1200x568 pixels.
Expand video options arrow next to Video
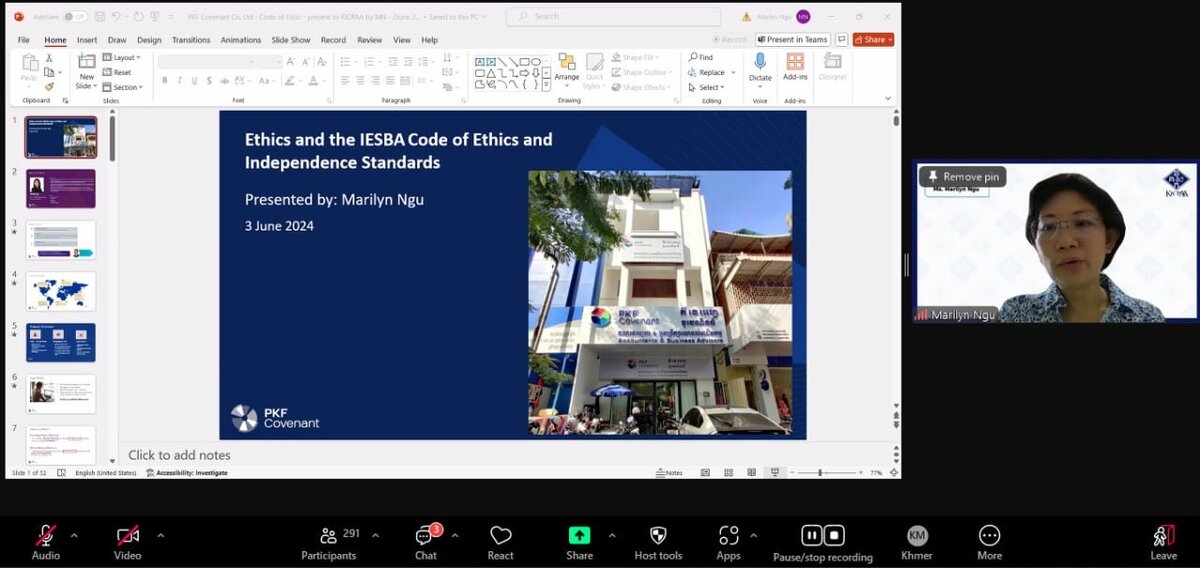pyautogui.click(x=160, y=535)
